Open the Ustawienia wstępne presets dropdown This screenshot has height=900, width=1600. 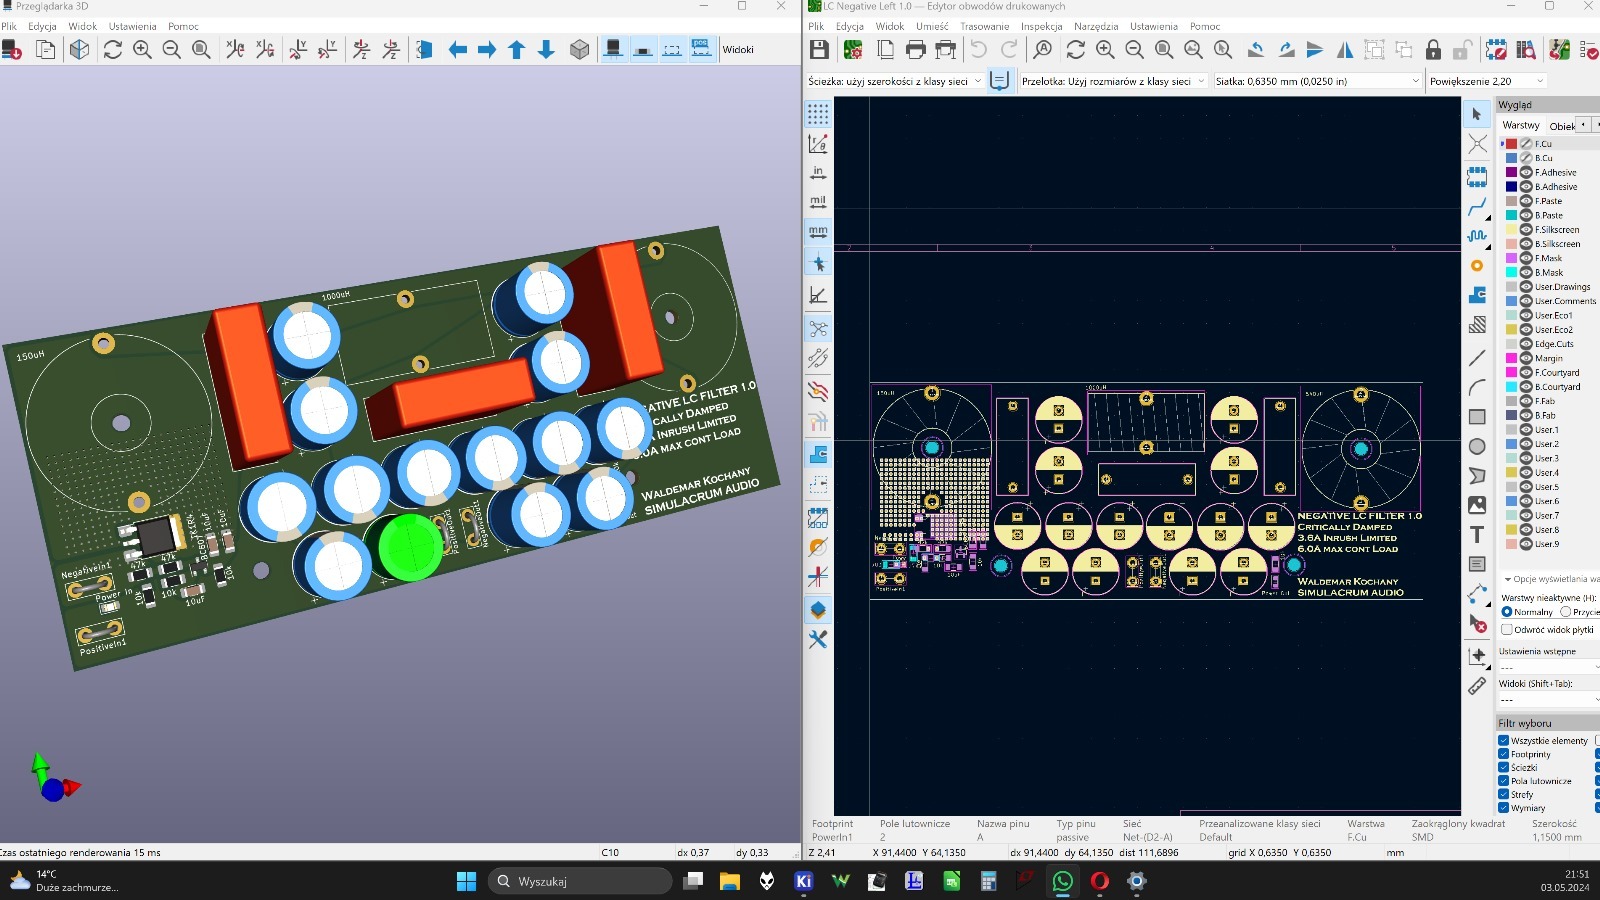[x=1549, y=667]
